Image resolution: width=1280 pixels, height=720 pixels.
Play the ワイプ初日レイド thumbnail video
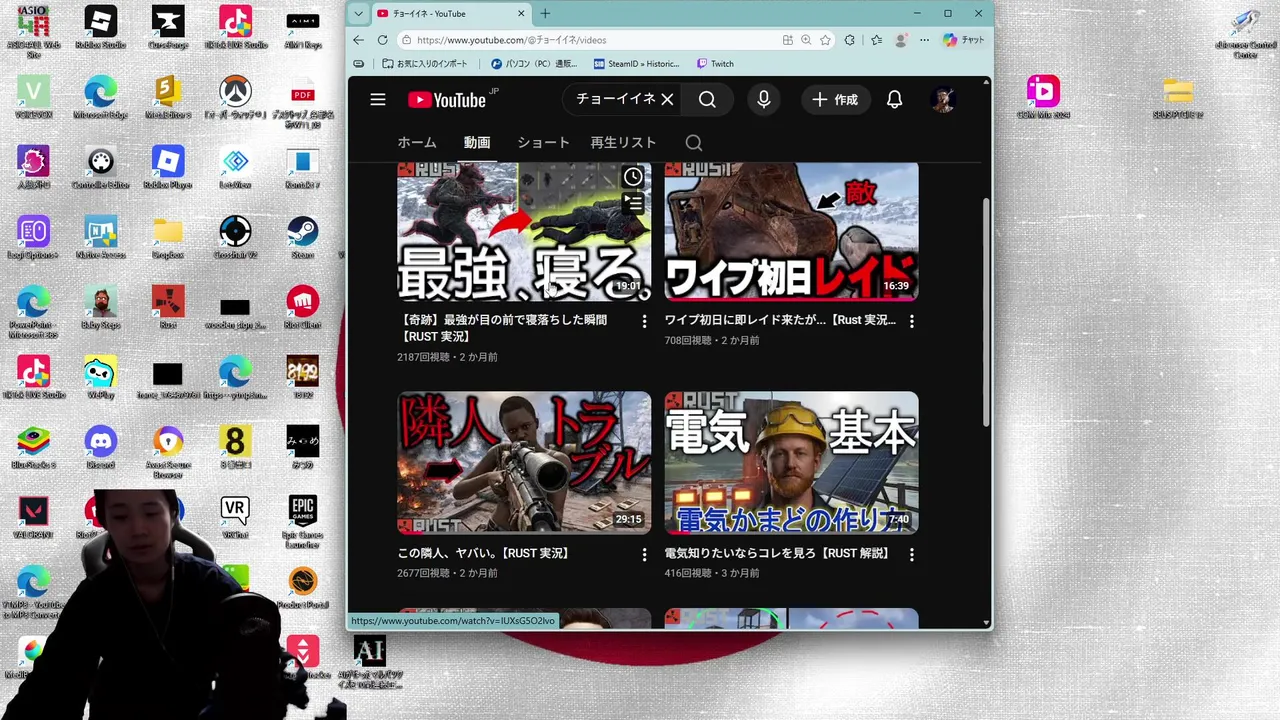click(791, 232)
